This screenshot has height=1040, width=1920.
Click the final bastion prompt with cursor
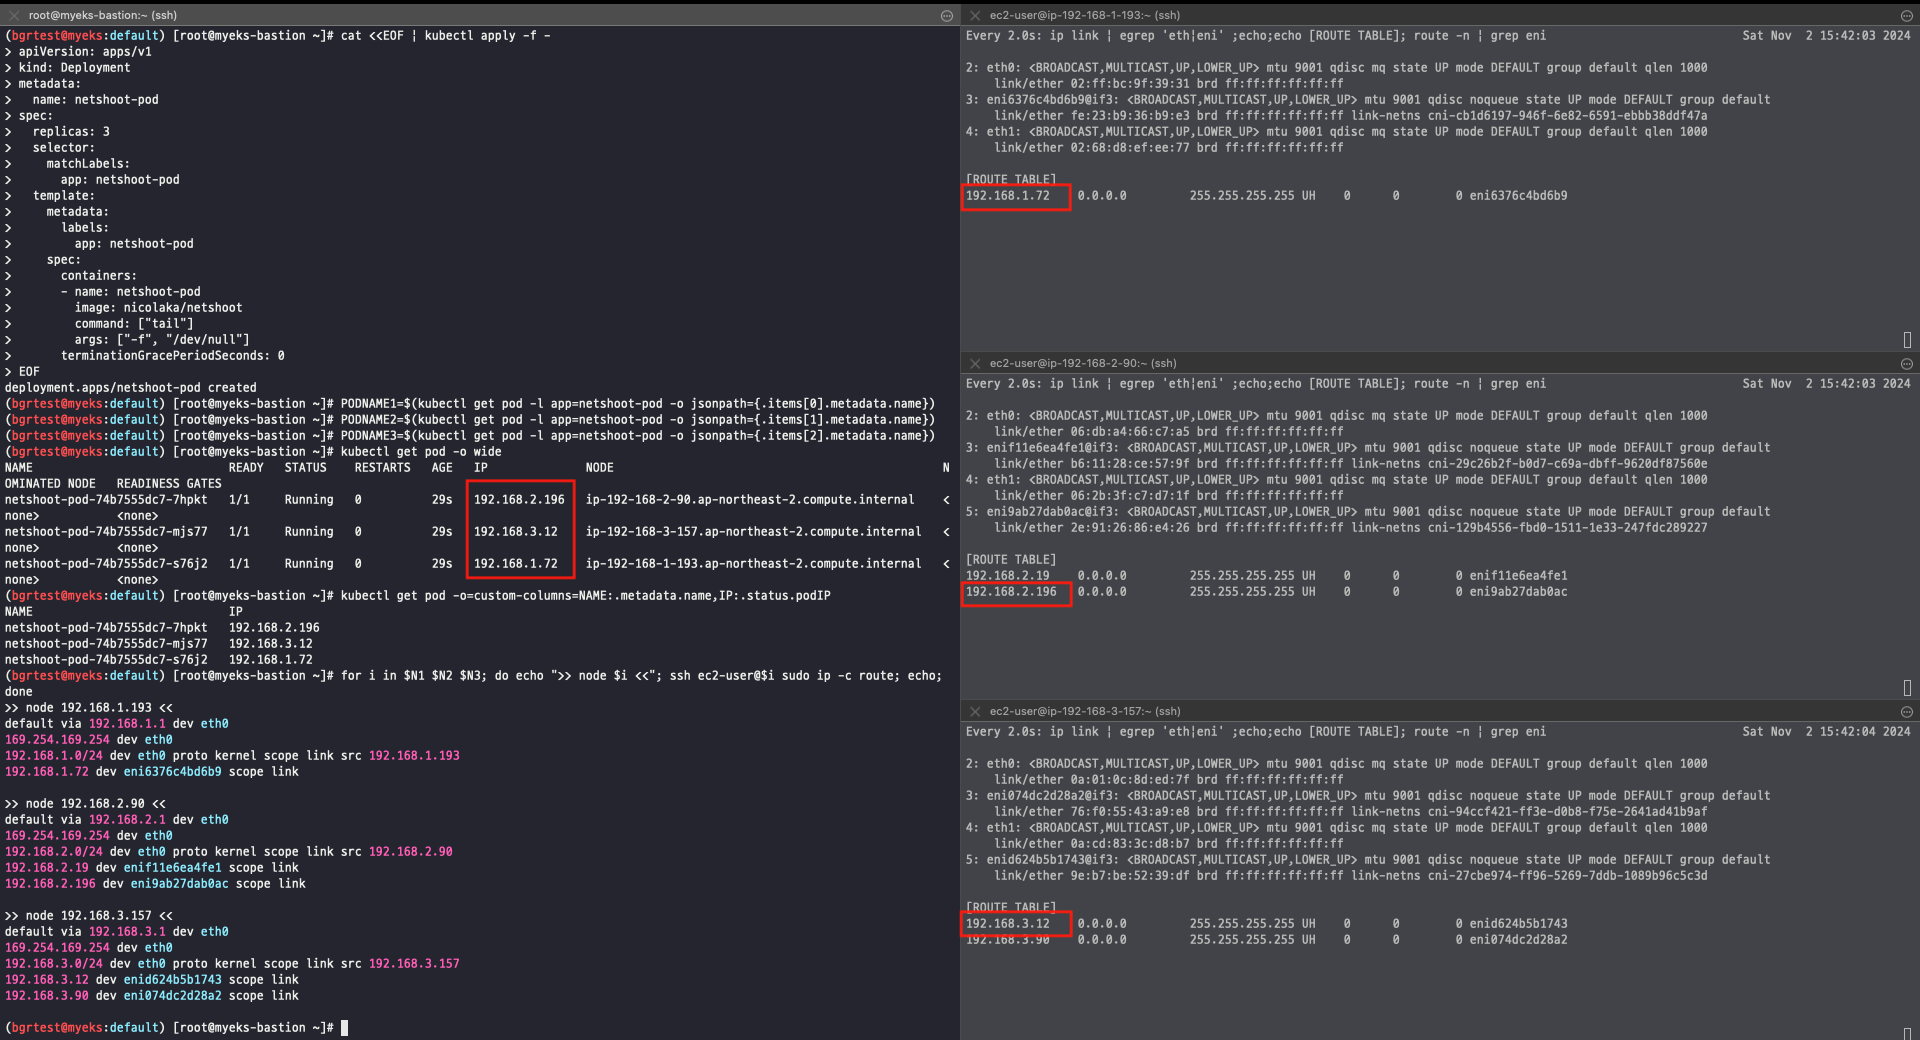point(176,1027)
